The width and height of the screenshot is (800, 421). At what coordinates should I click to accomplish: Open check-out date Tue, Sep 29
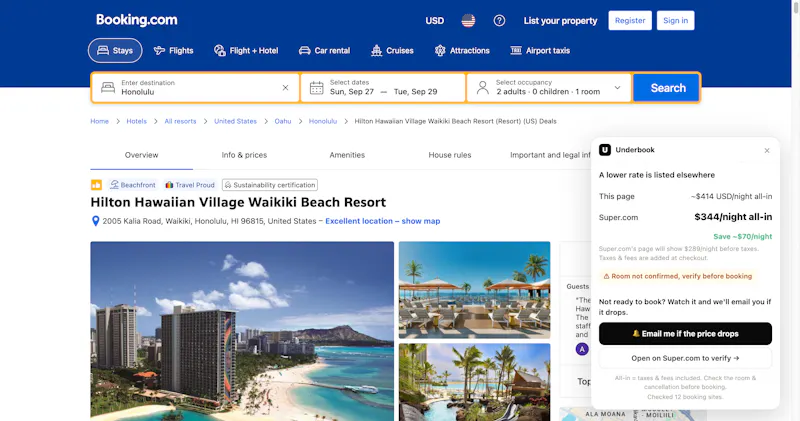415,92
